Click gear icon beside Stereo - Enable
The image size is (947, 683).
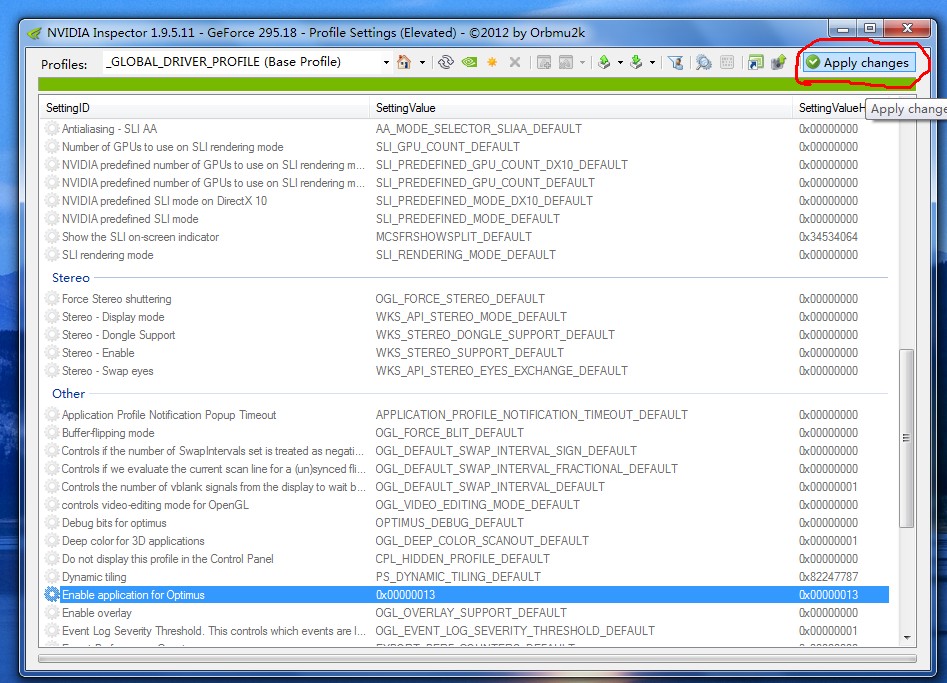[x=52, y=353]
